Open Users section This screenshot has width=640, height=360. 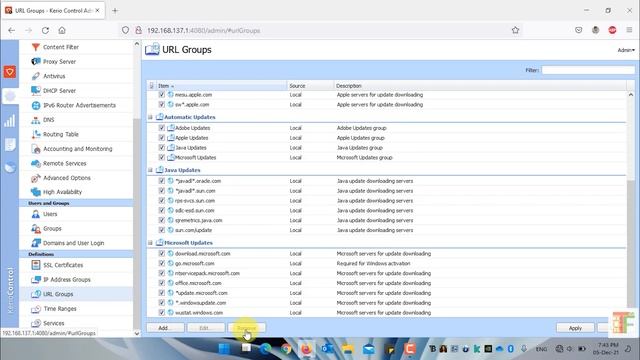click(x=50, y=214)
